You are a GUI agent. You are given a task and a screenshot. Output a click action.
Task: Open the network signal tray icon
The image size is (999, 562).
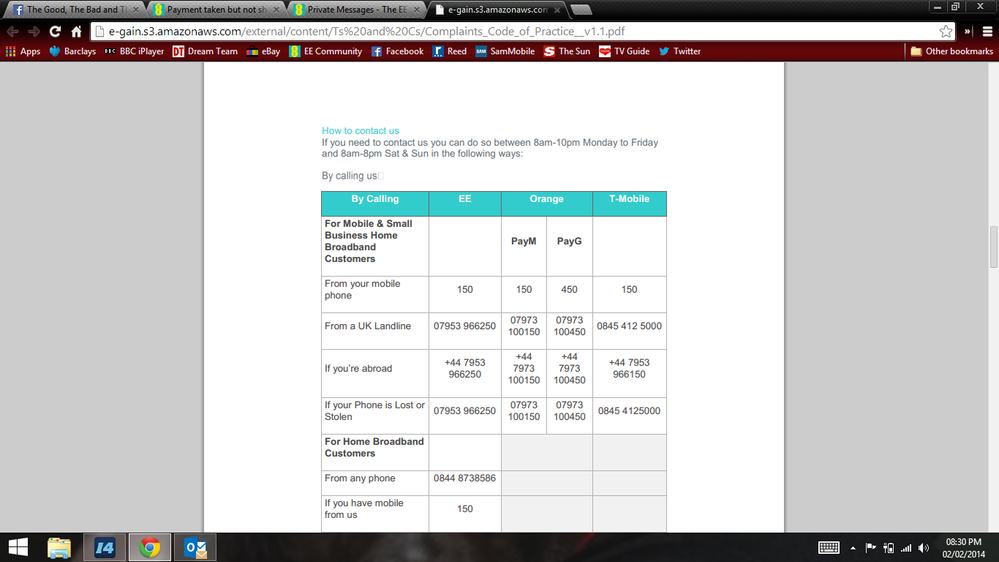click(905, 547)
